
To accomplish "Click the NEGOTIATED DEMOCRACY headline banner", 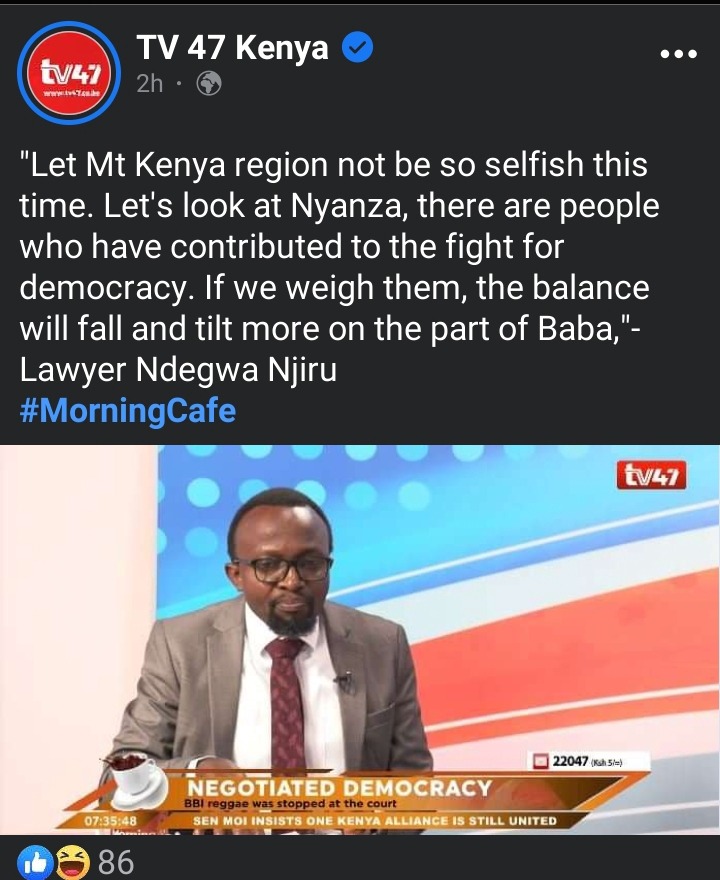I will [339, 787].
